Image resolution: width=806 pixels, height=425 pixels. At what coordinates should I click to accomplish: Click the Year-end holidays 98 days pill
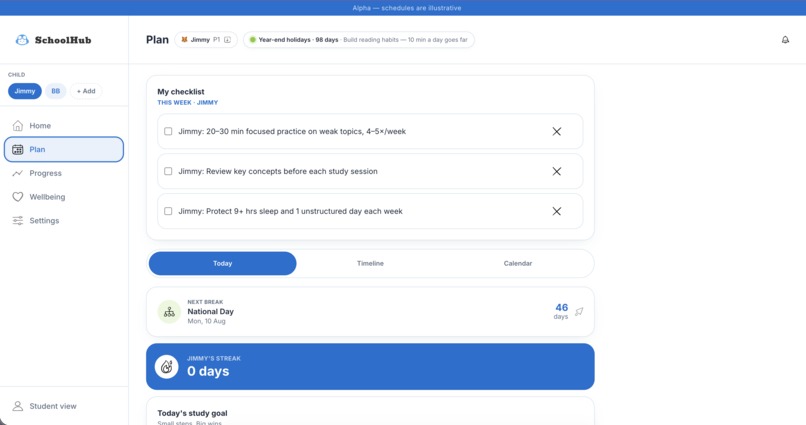tap(359, 40)
